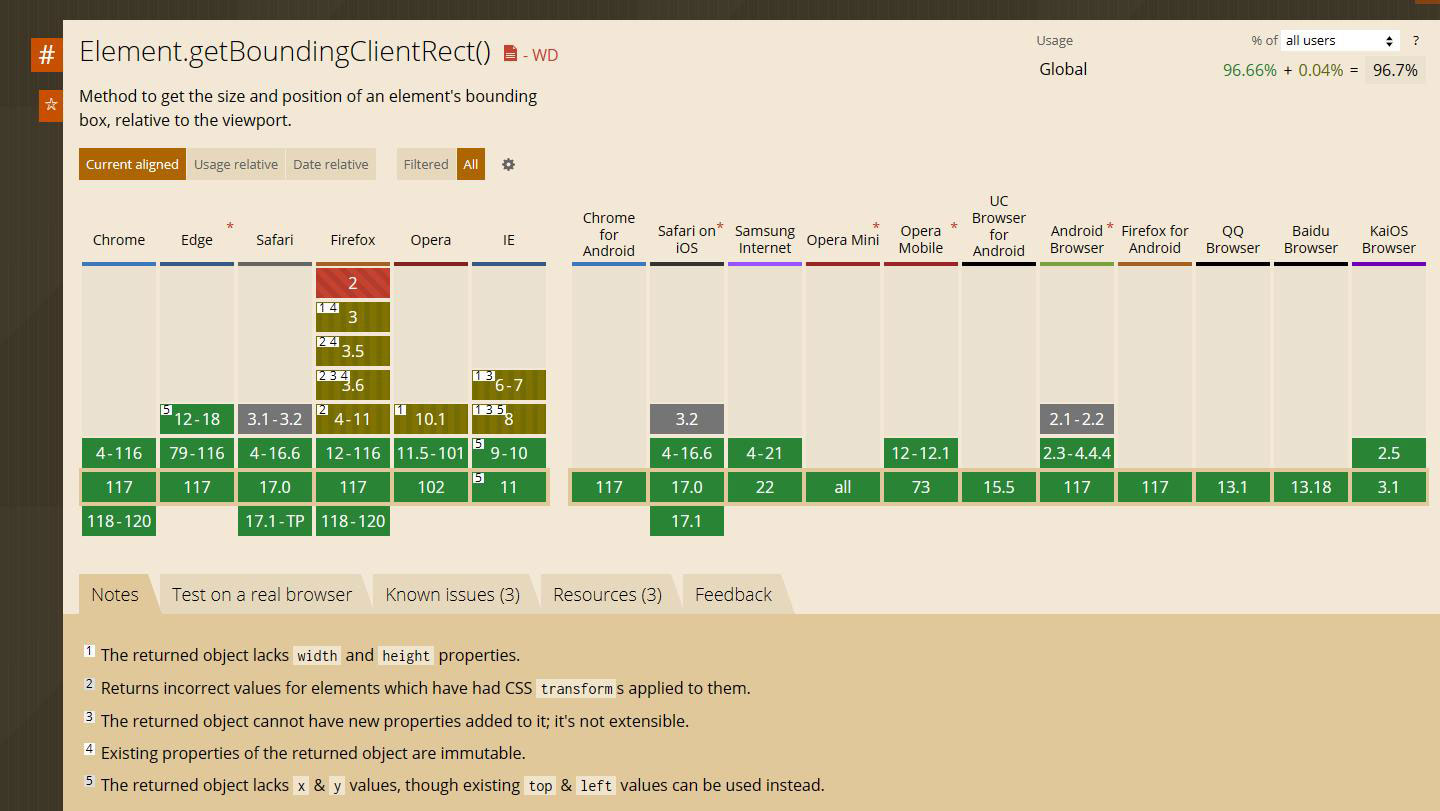Select the Android Browser 2.1-2.2 cell

(x=1077, y=419)
